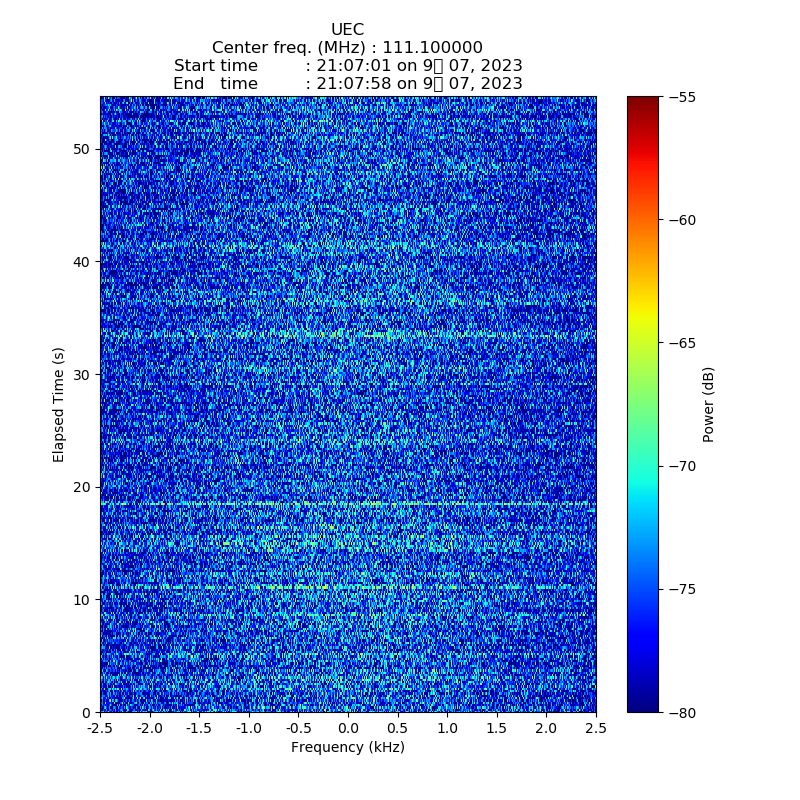Viewport: 800px width, 800px height.
Task: Click the Power (dB) colorbar label
Action: tap(709, 404)
